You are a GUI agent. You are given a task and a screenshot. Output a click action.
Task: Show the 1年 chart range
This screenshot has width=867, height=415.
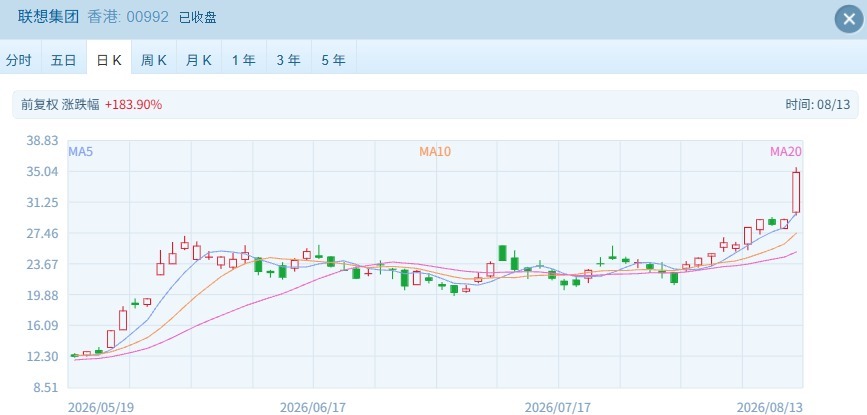tap(244, 60)
